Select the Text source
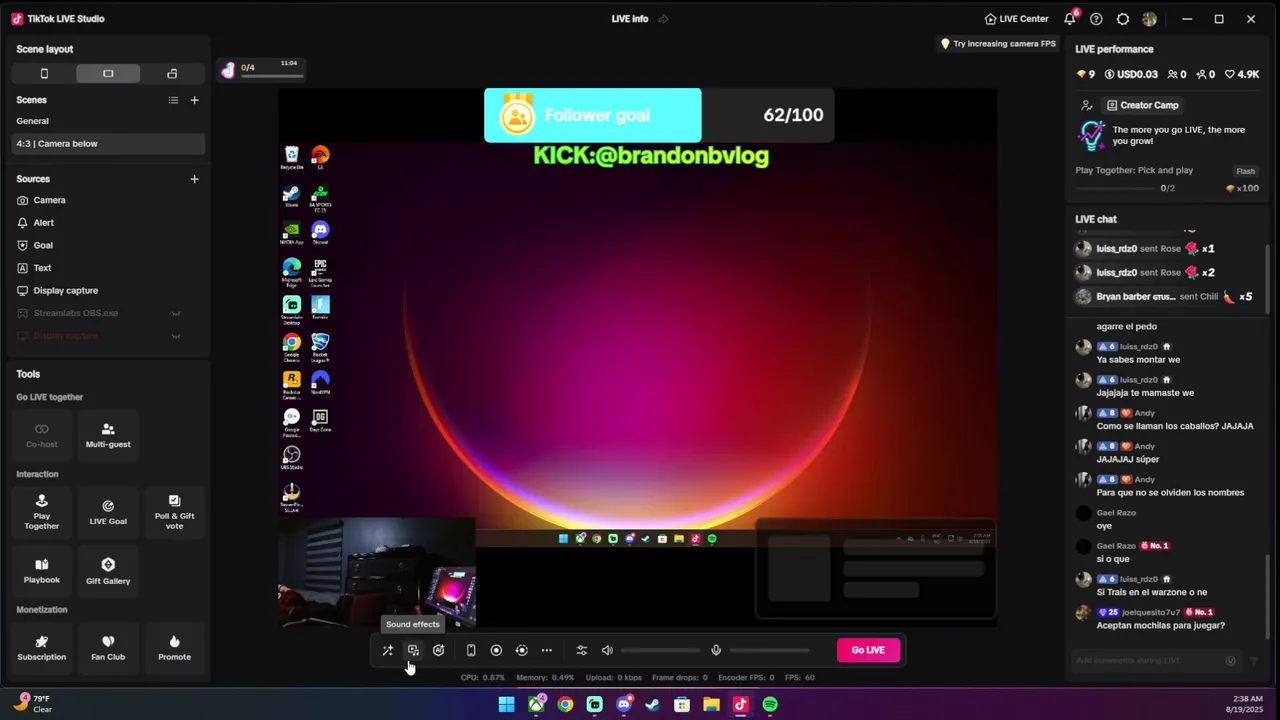The height and width of the screenshot is (720, 1280). tap(108, 268)
